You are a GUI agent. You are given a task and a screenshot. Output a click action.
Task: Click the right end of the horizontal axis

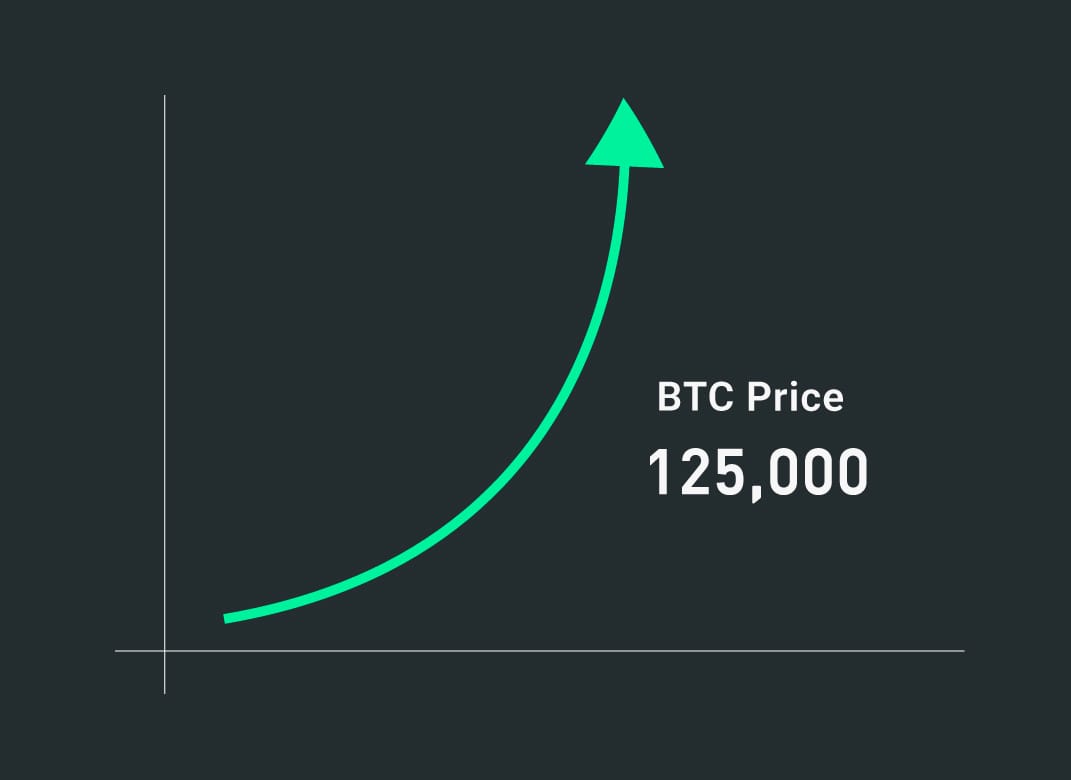[962, 651]
